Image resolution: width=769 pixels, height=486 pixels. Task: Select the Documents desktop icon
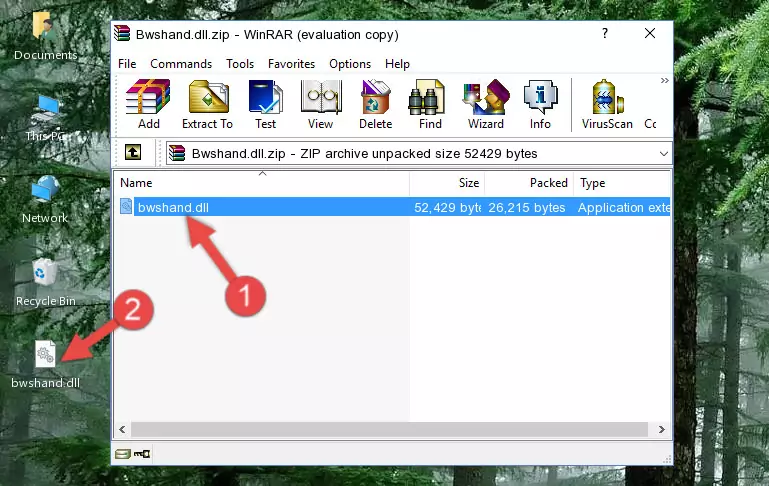(45, 36)
